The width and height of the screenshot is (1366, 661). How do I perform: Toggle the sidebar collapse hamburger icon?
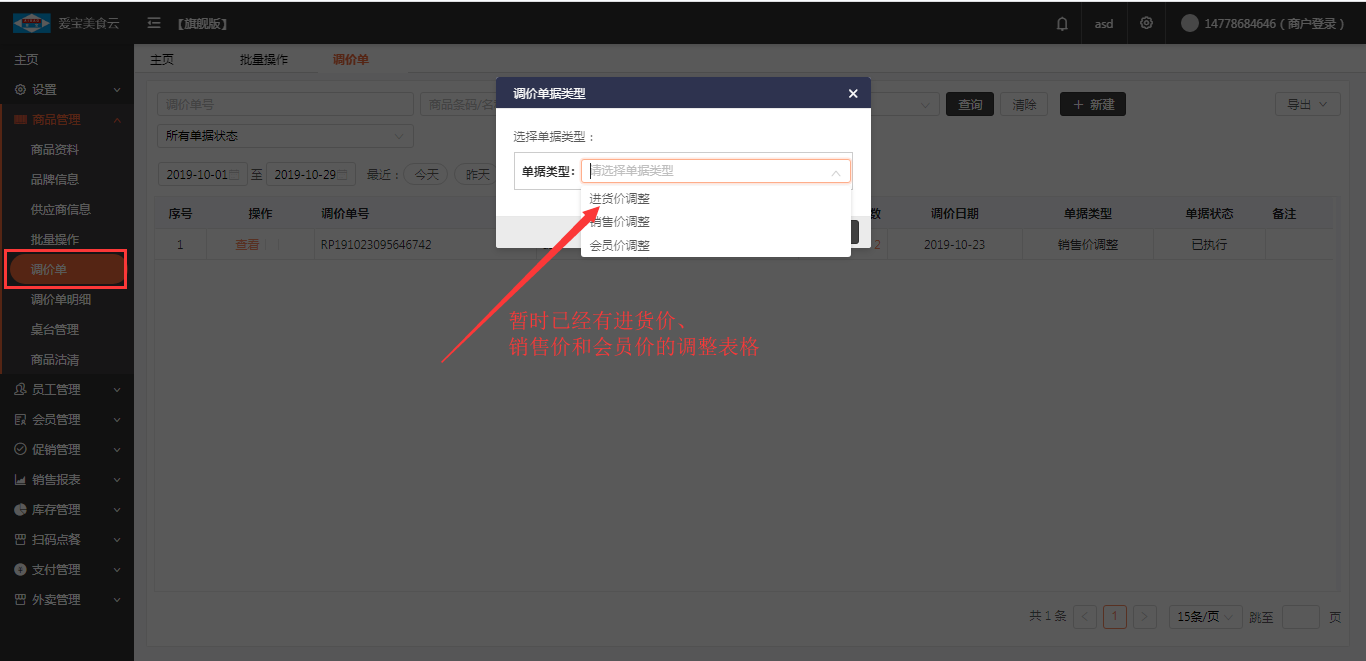point(154,23)
